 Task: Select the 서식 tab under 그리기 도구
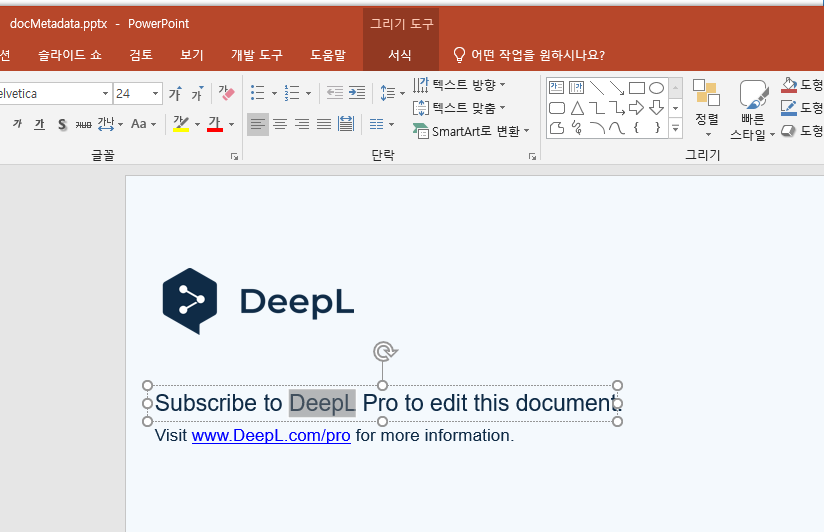point(400,55)
